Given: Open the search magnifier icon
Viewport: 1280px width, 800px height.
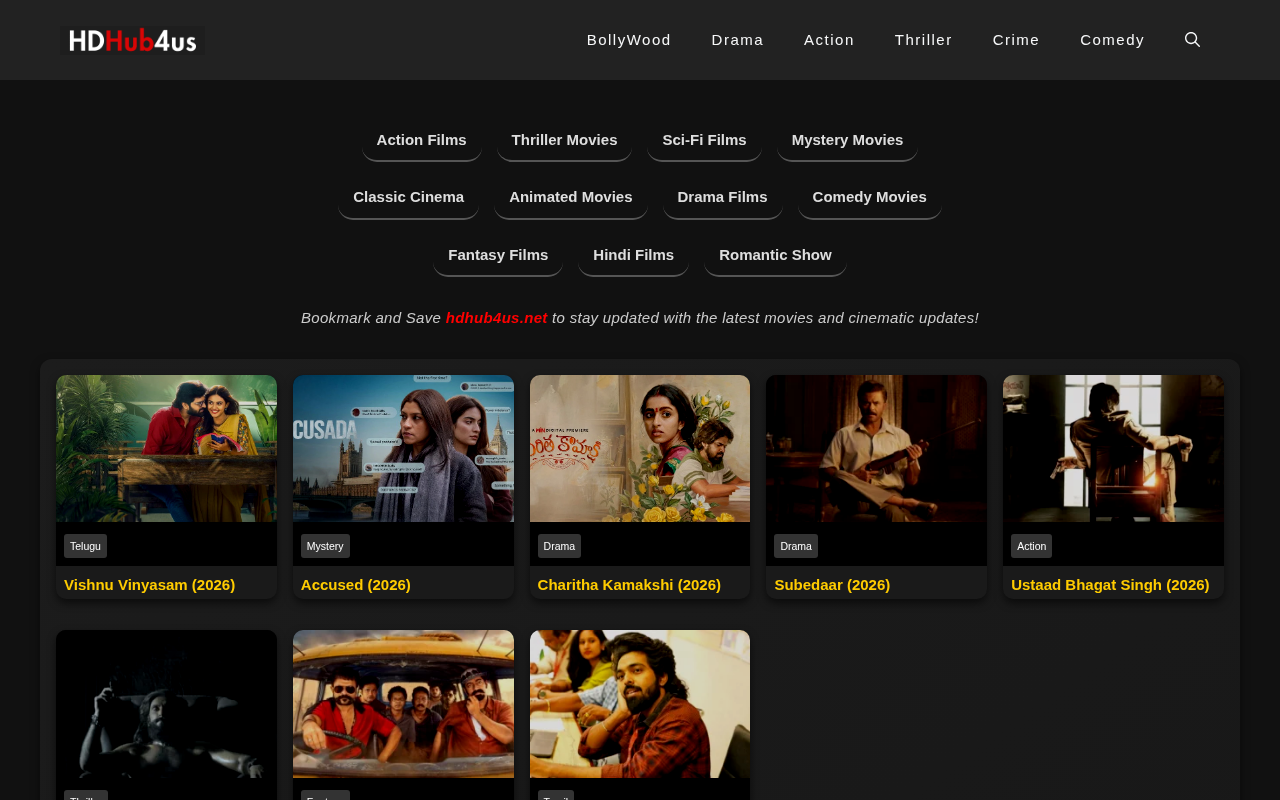Looking at the screenshot, I should [1192, 40].
